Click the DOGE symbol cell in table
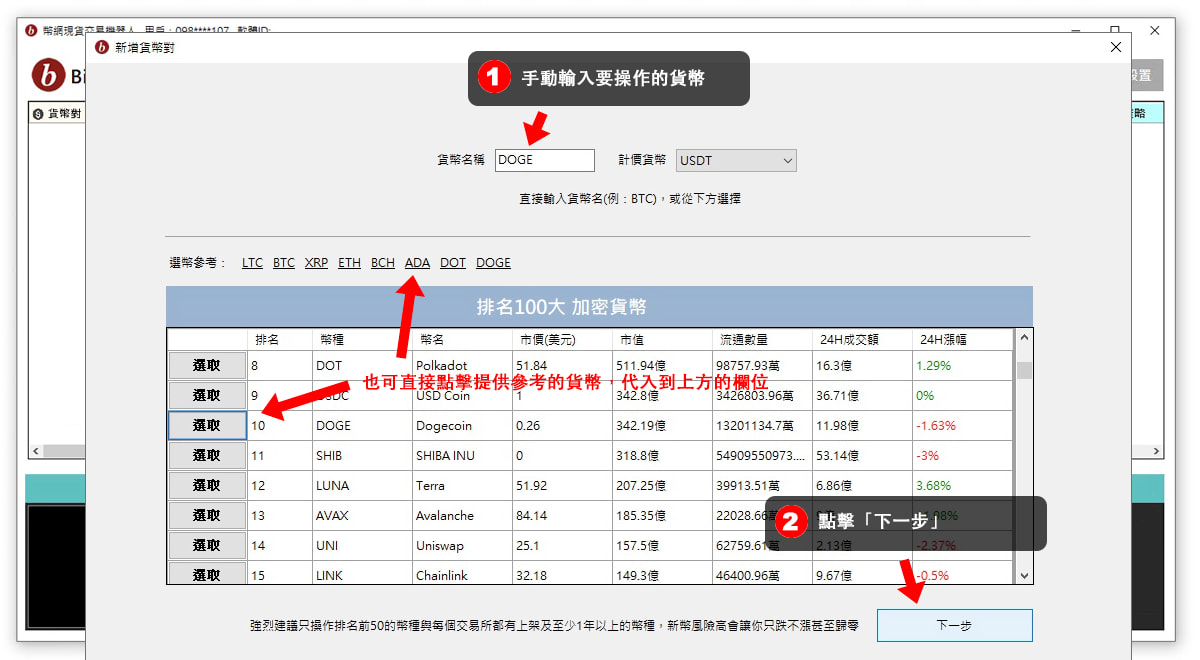The height and width of the screenshot is (660, 1200). pos(362,426)
